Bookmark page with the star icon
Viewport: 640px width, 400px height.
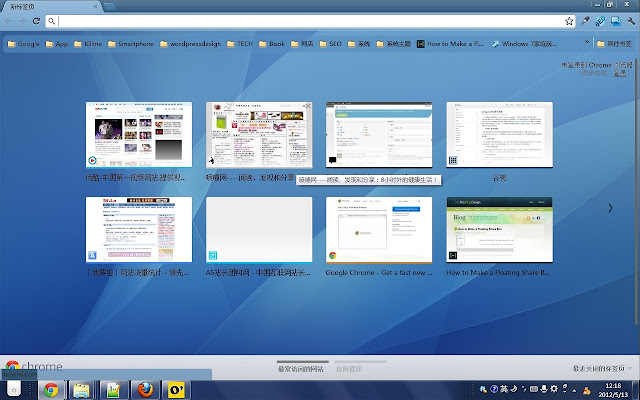(569, 21)
